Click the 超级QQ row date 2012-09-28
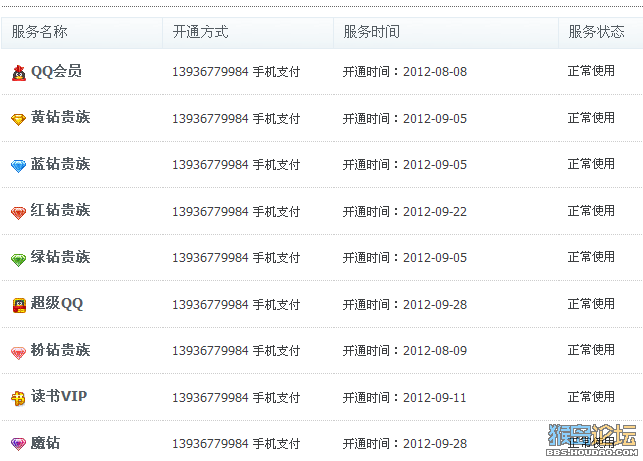Viewport: 643px width, 461px height. click(x=435, y=305)
